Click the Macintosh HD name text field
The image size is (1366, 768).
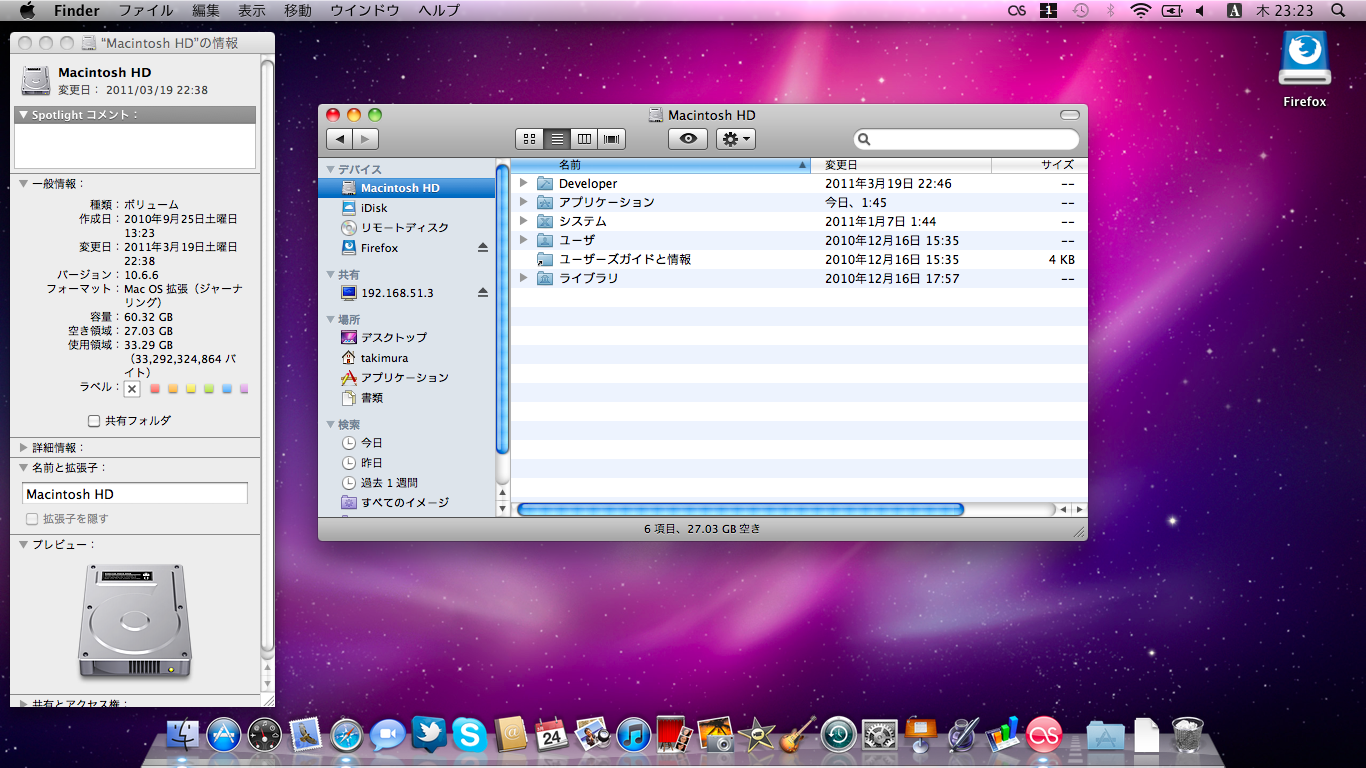(x=135, y=494)
